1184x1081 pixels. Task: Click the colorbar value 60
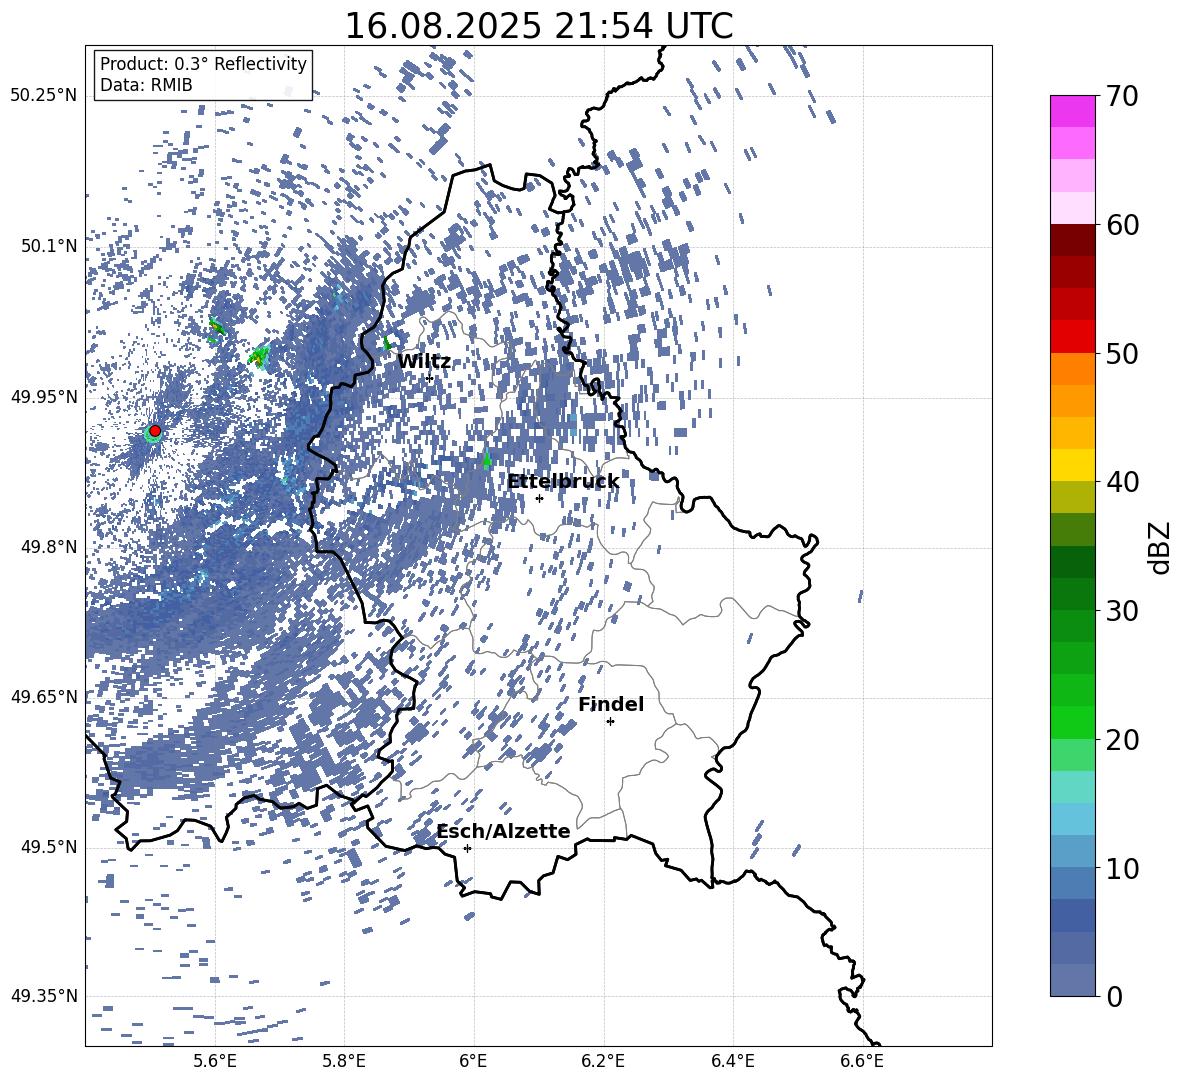[x=1122, y=225]
